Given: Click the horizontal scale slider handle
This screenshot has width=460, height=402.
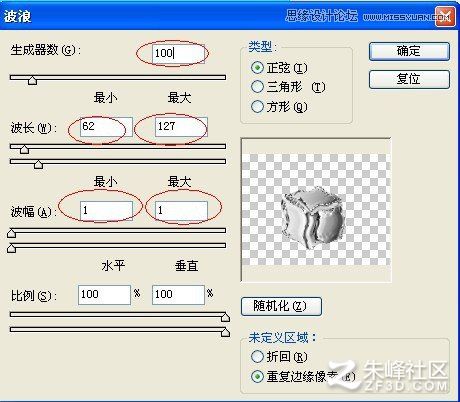Looking at the screenshot, I should coord(226,317).
